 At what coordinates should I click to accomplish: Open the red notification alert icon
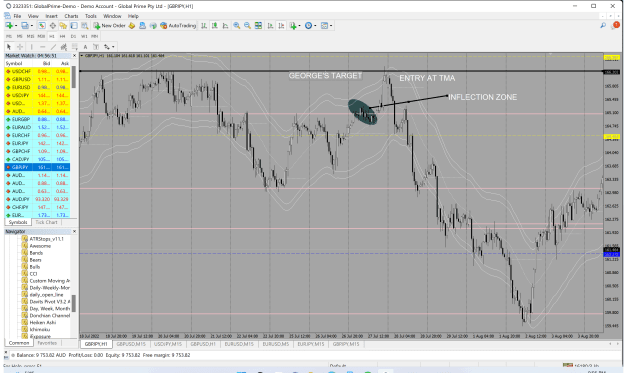tap(616, 25)
